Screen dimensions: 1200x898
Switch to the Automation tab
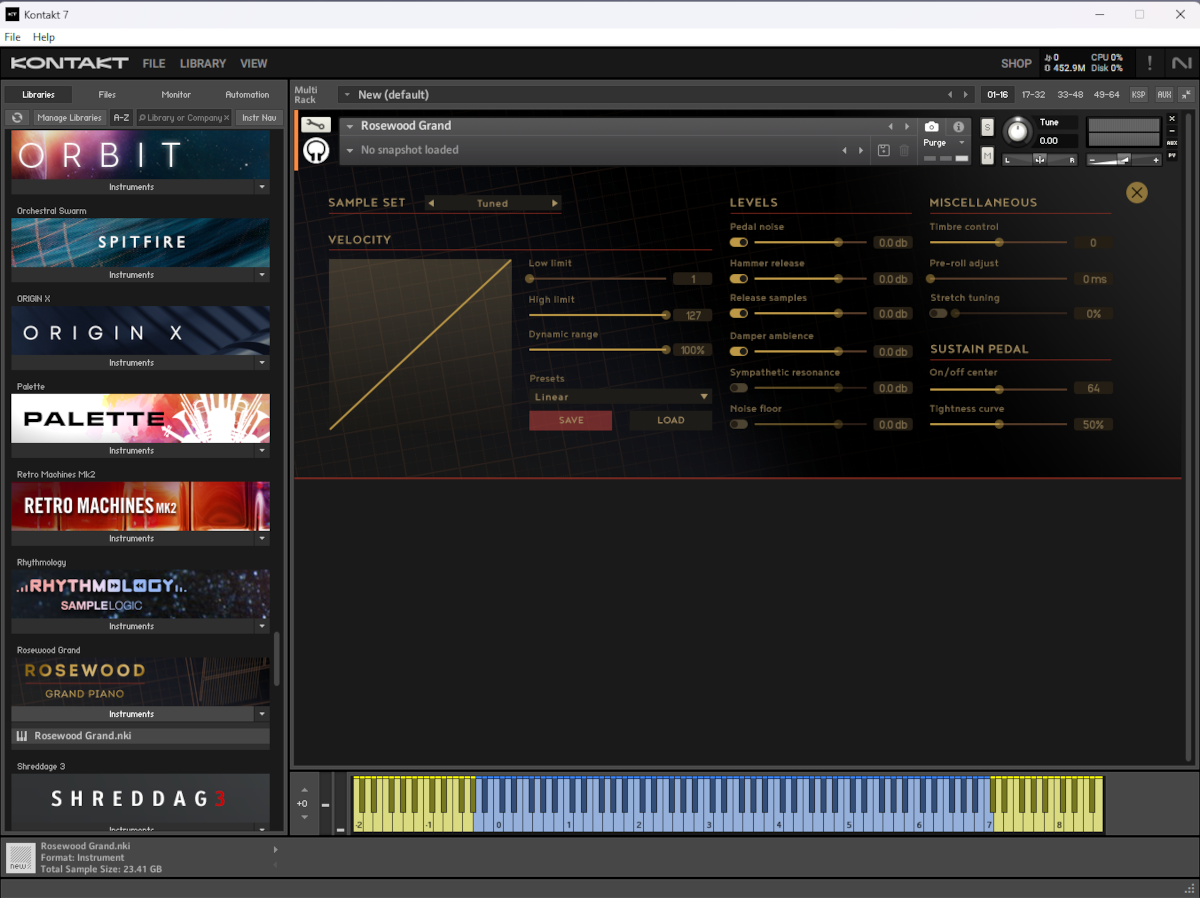247,95
